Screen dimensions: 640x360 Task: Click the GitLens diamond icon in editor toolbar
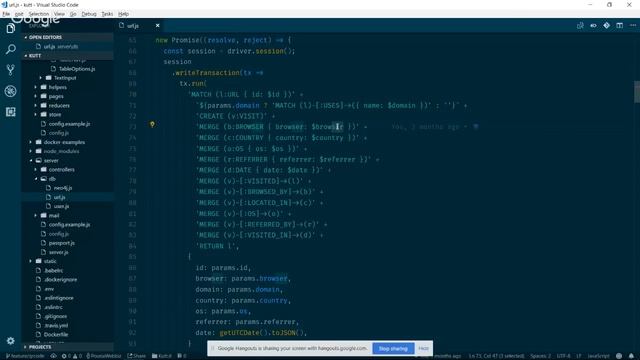tap(607, 25)
